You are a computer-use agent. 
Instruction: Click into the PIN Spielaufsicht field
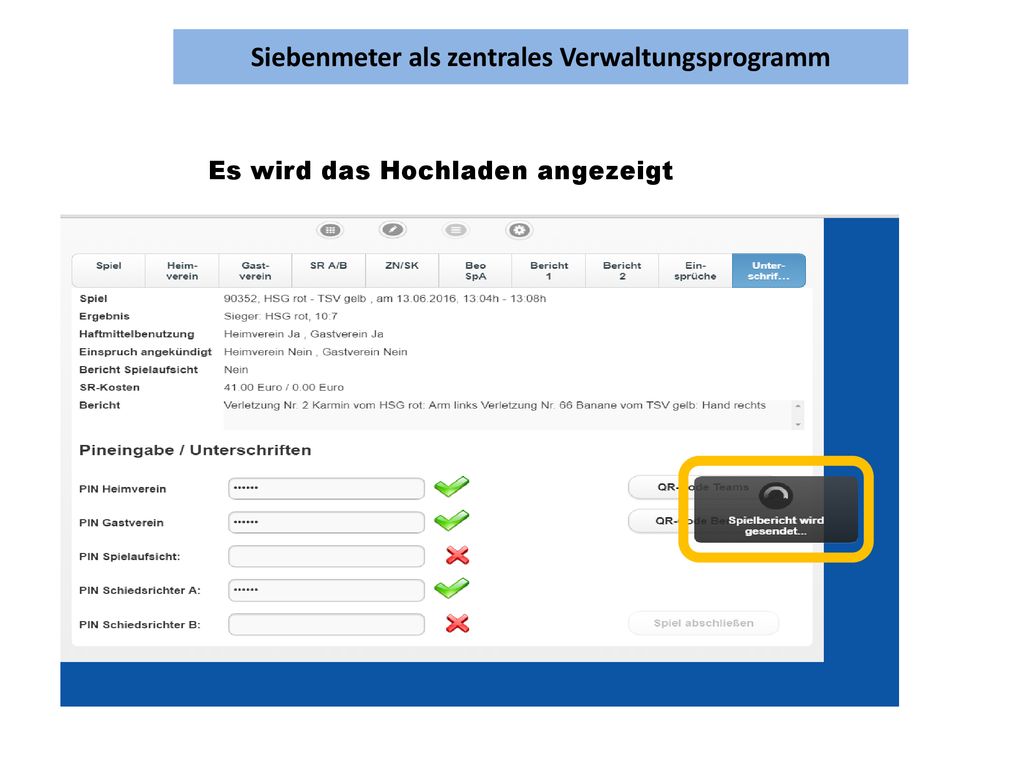tap(327, 556)
